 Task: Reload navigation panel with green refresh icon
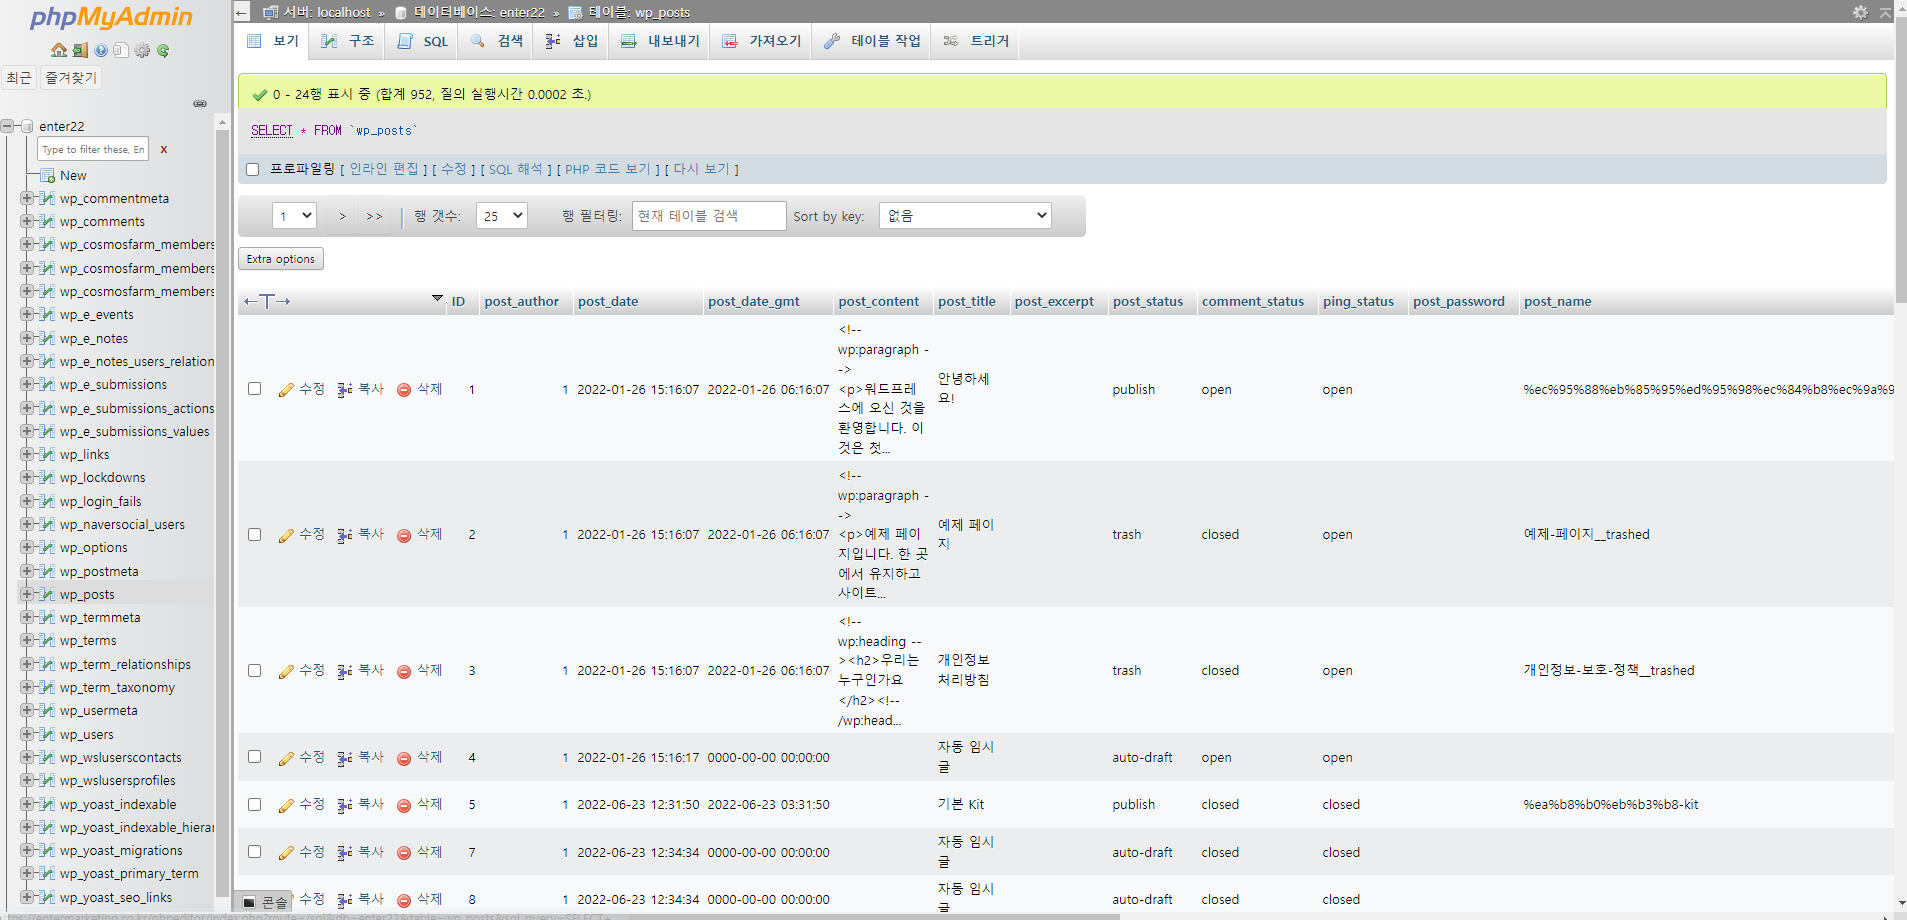point(163,50)
